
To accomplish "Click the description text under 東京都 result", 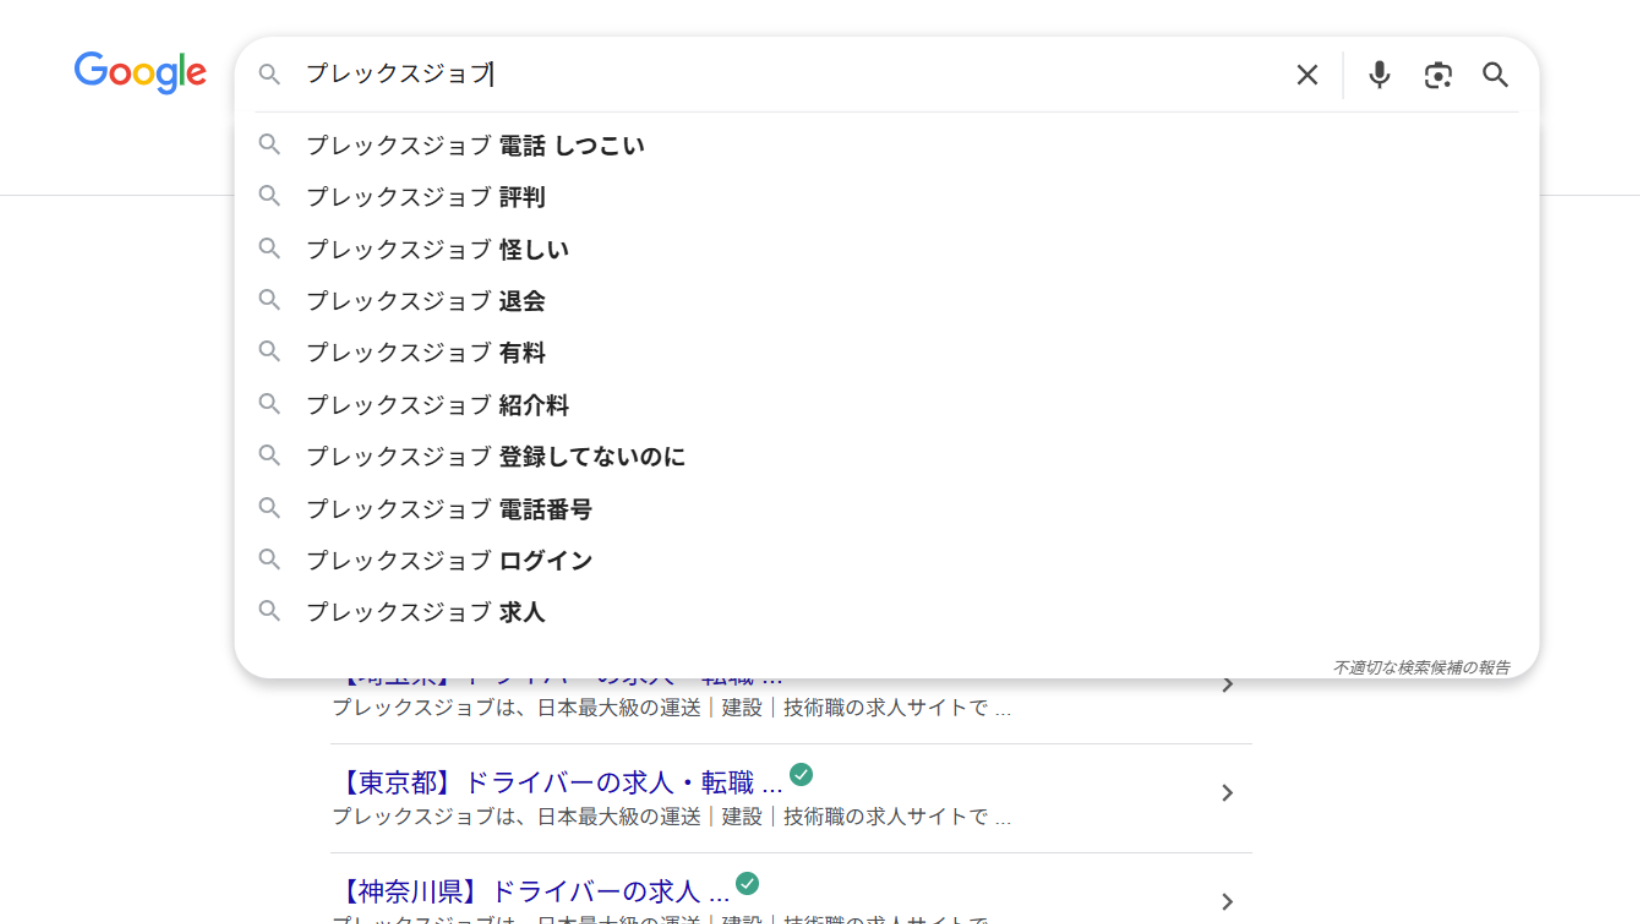I will pyautogui.click(x=672, y=817).
